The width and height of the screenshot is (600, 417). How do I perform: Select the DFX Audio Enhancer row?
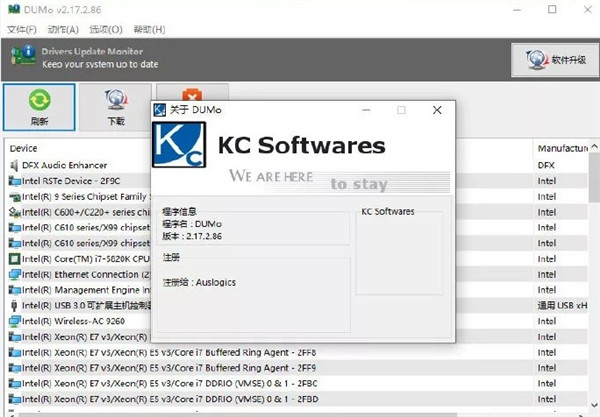297,165
